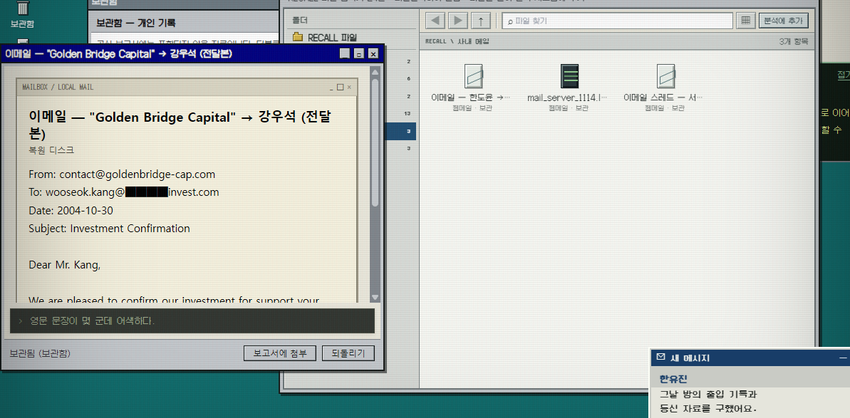This screenshot has width=850, height=418.
Task: Maximize the Golden Bridge Capital email window
Action: tap(358, 54)
